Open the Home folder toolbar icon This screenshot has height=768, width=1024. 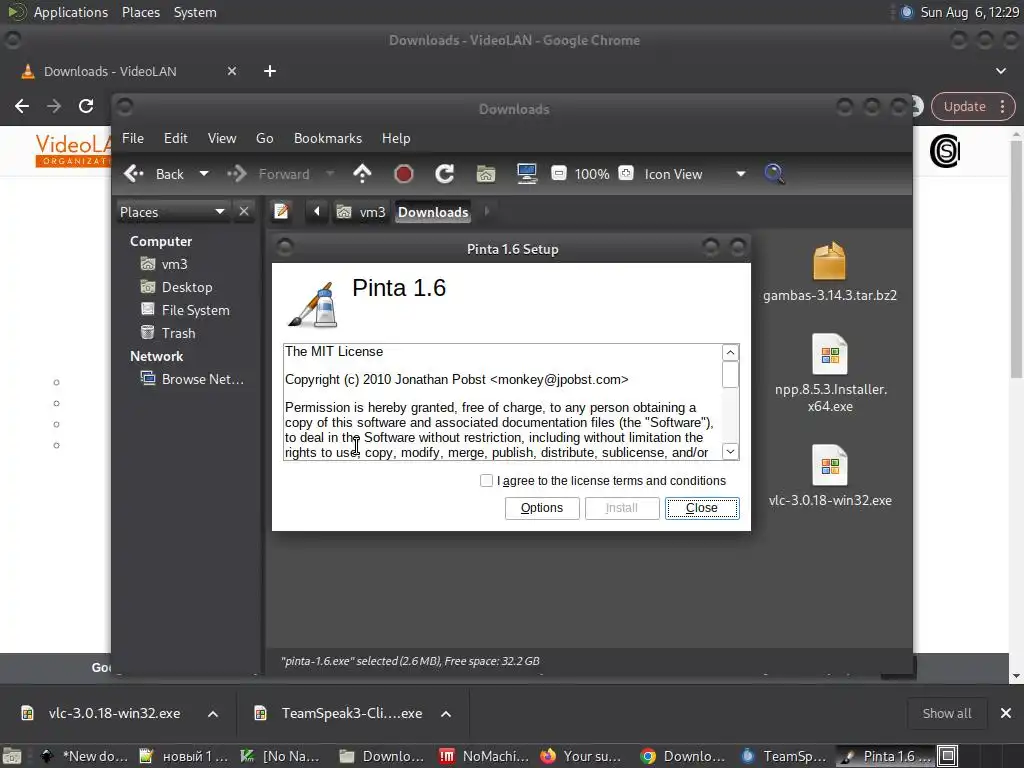(x=485, y=174)
